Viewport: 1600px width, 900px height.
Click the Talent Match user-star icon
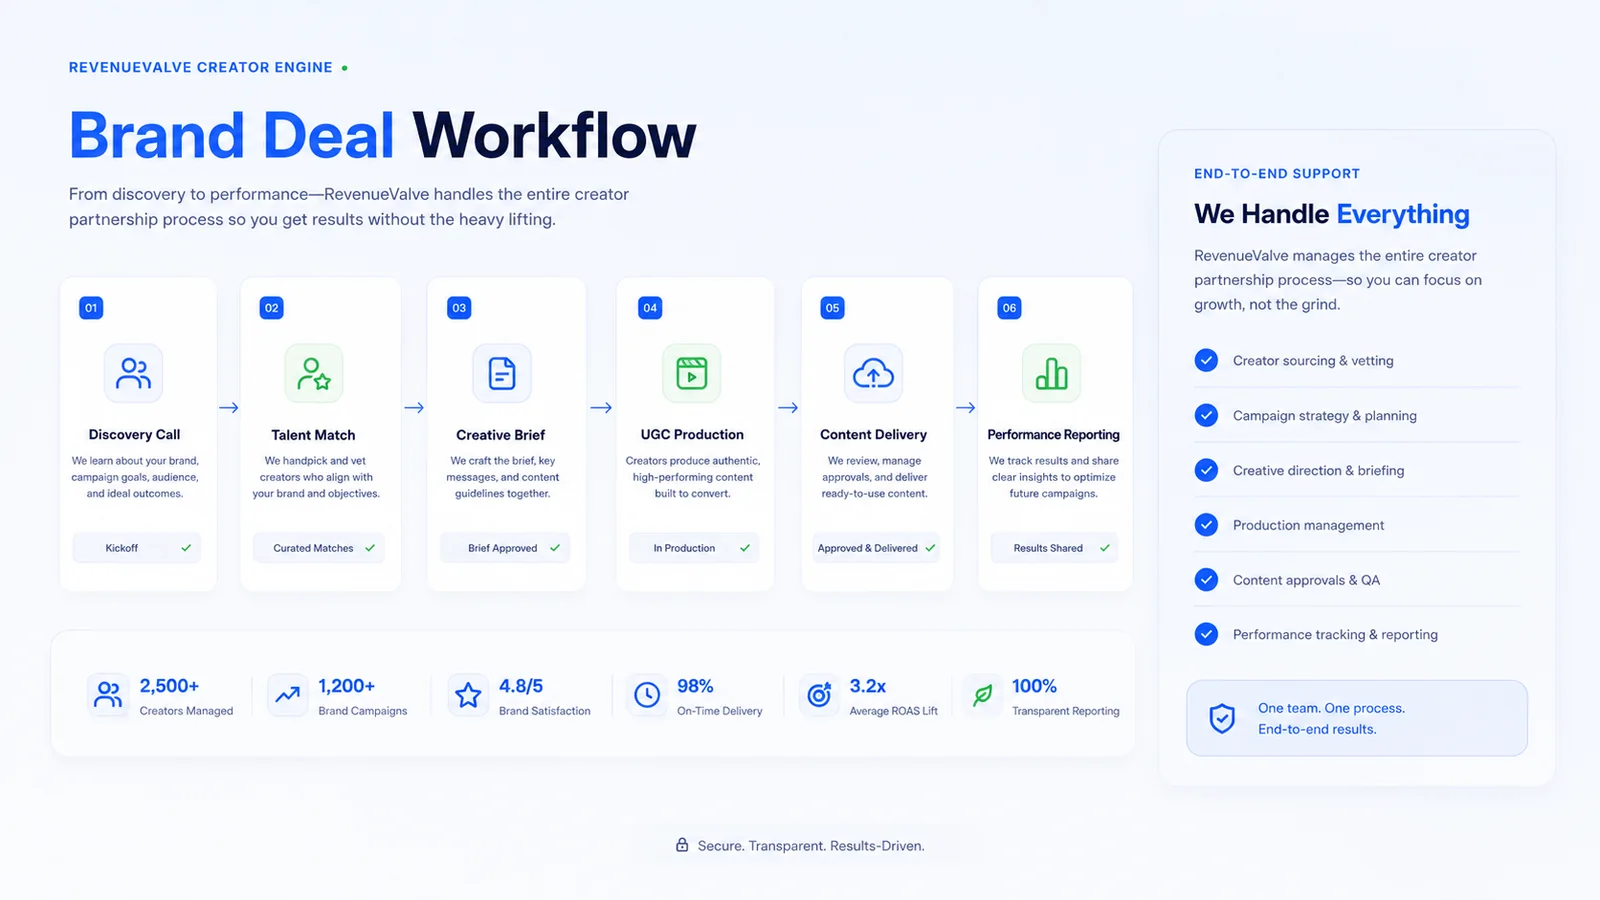click(x=314, y=373)
